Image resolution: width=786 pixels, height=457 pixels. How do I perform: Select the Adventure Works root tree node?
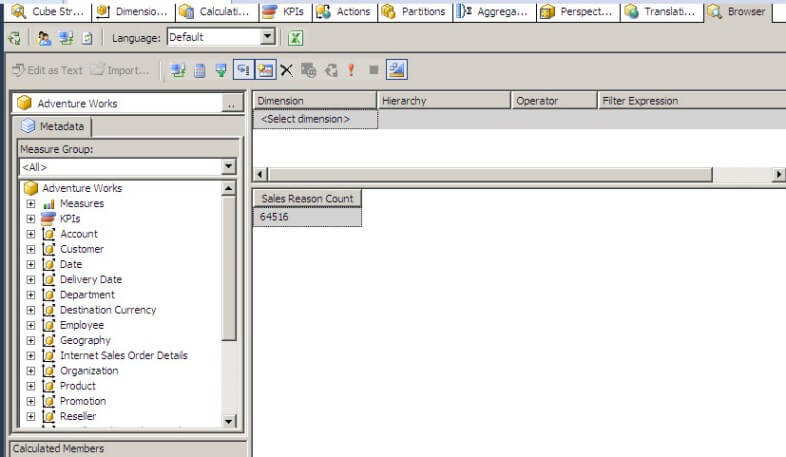(x=82, y=188)
